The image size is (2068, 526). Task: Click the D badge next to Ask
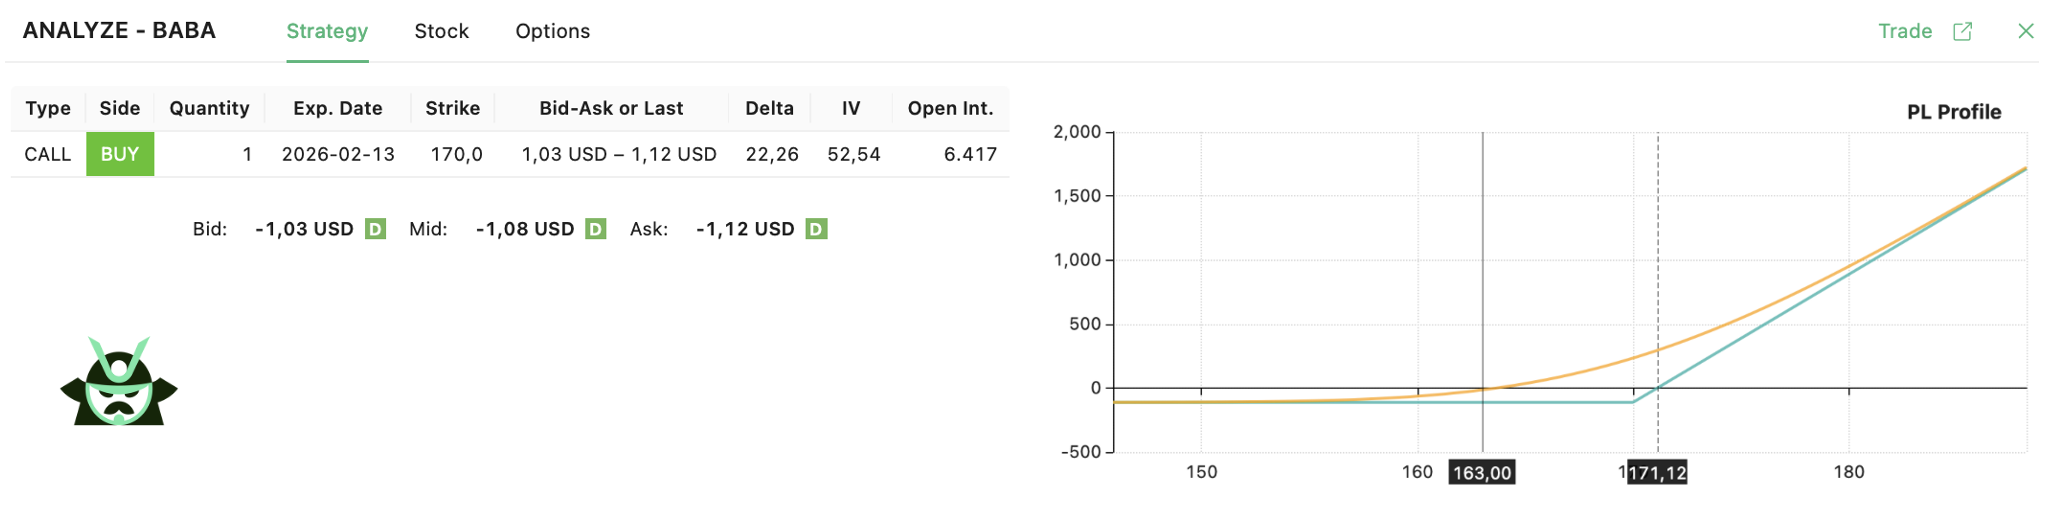pos(816,229)
